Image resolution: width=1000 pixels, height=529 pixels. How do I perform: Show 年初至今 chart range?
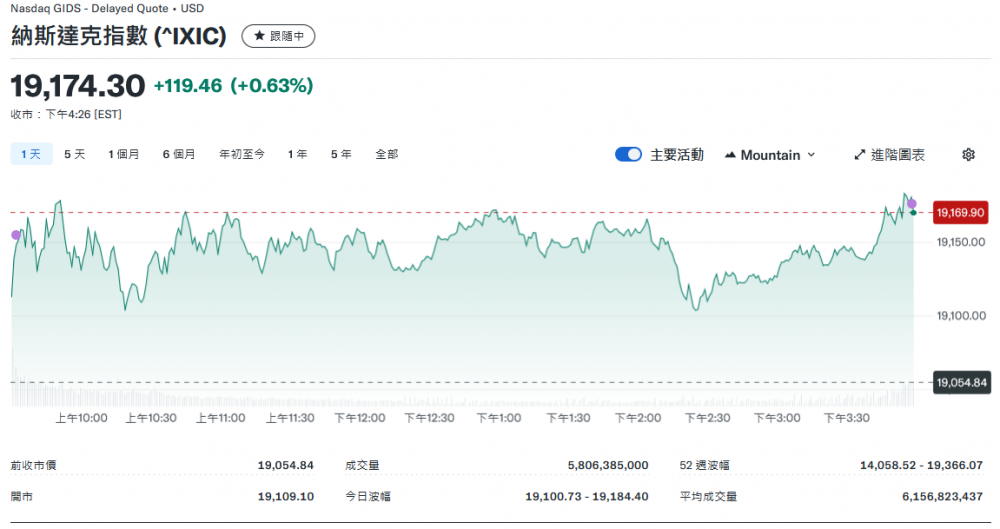click(242, 154)
